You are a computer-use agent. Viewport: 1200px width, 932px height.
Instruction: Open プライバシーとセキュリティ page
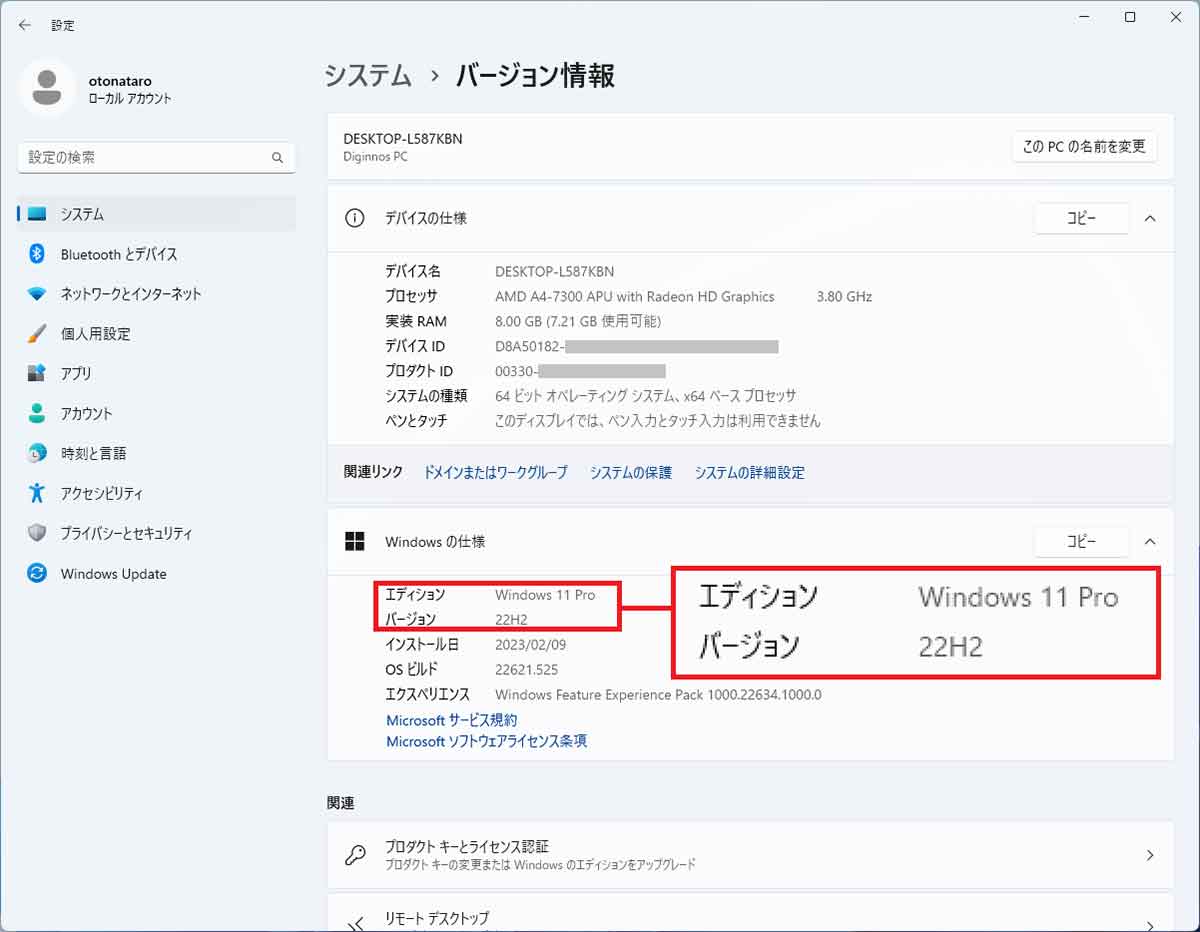156,533
